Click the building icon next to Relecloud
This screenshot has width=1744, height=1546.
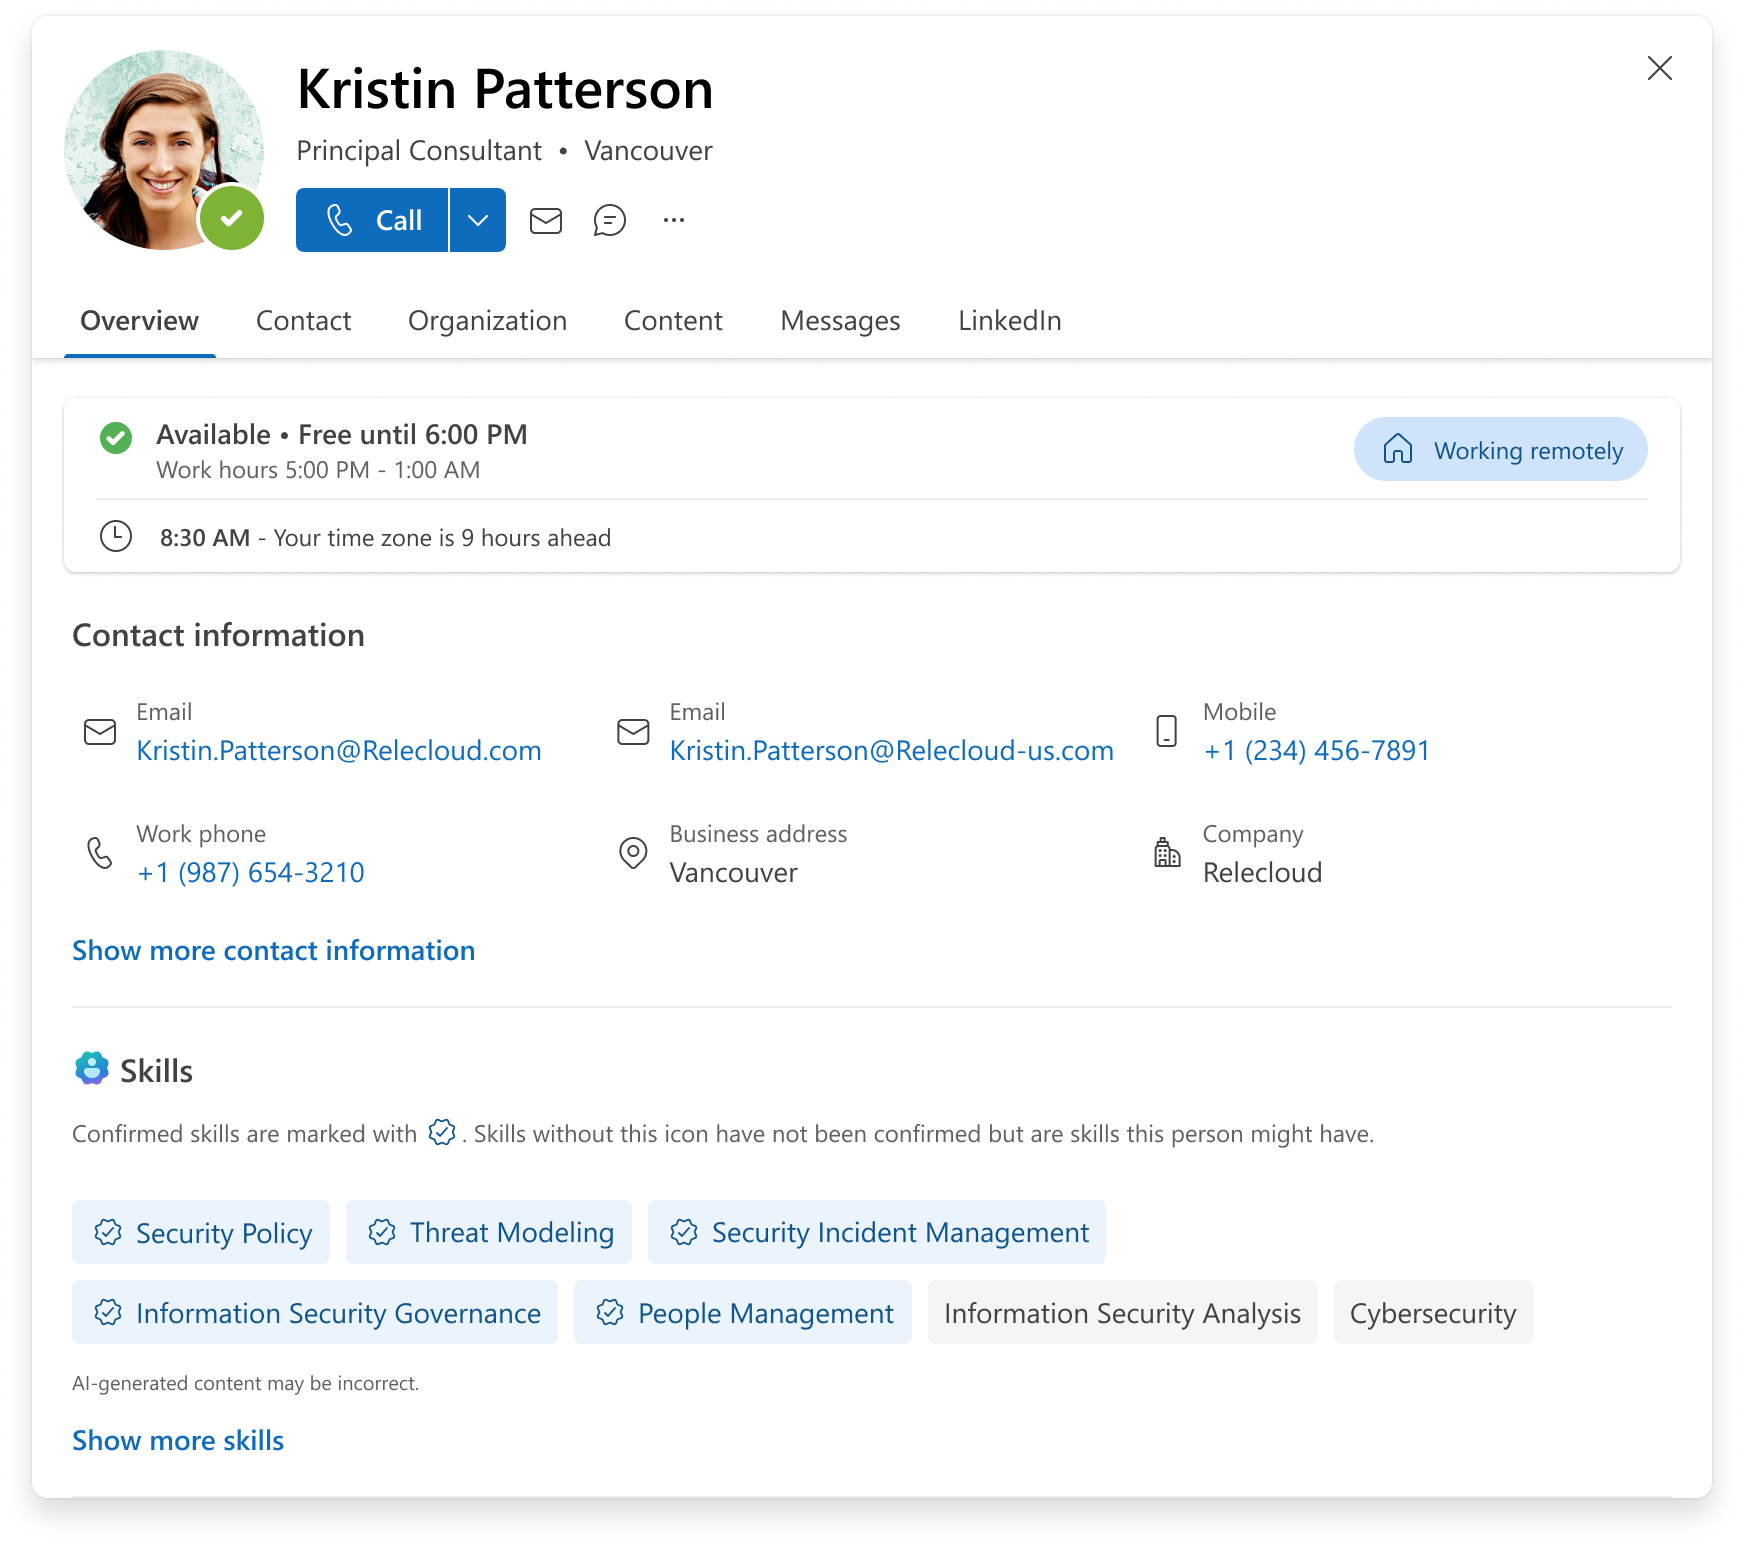pos(1166,854)
